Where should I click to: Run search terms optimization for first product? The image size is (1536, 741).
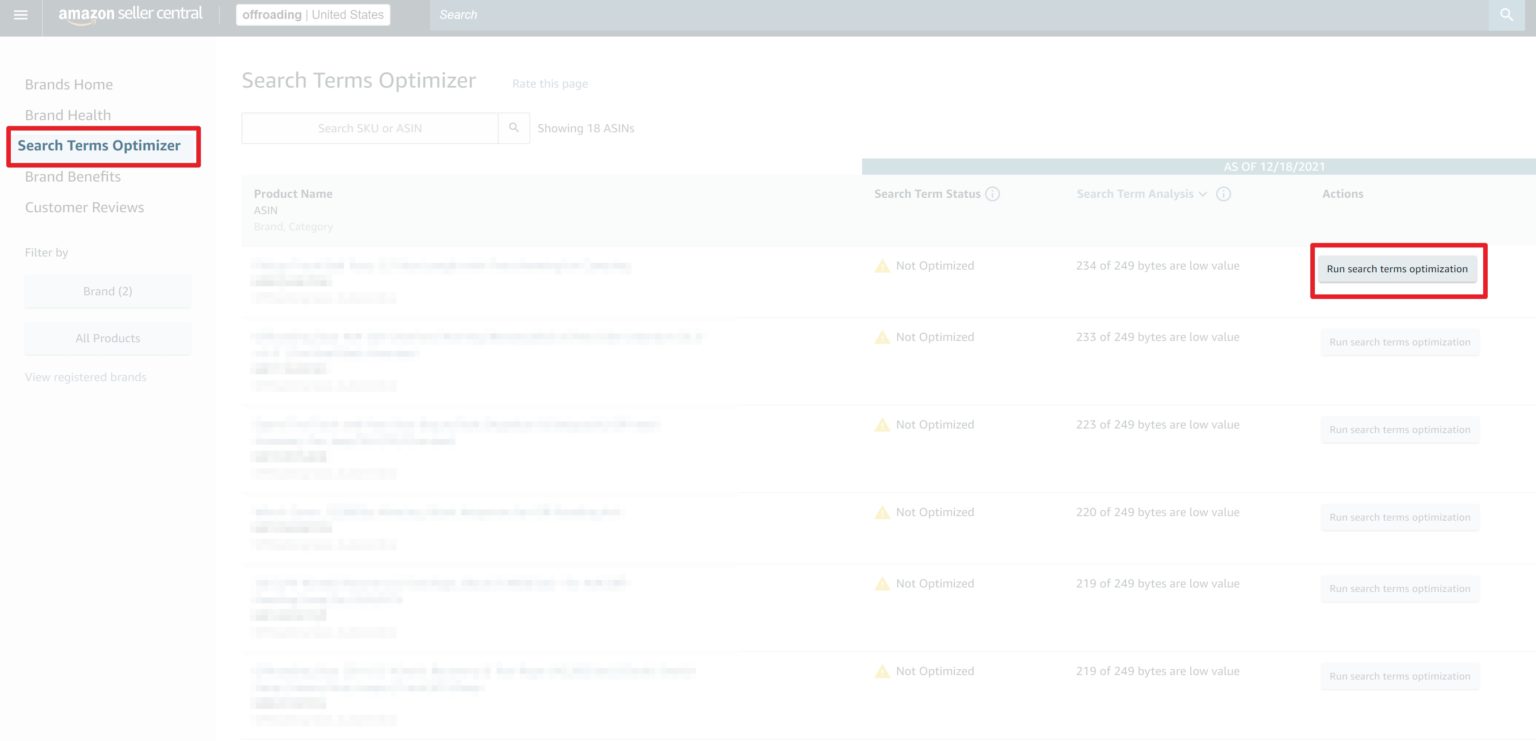point(1397,269)
